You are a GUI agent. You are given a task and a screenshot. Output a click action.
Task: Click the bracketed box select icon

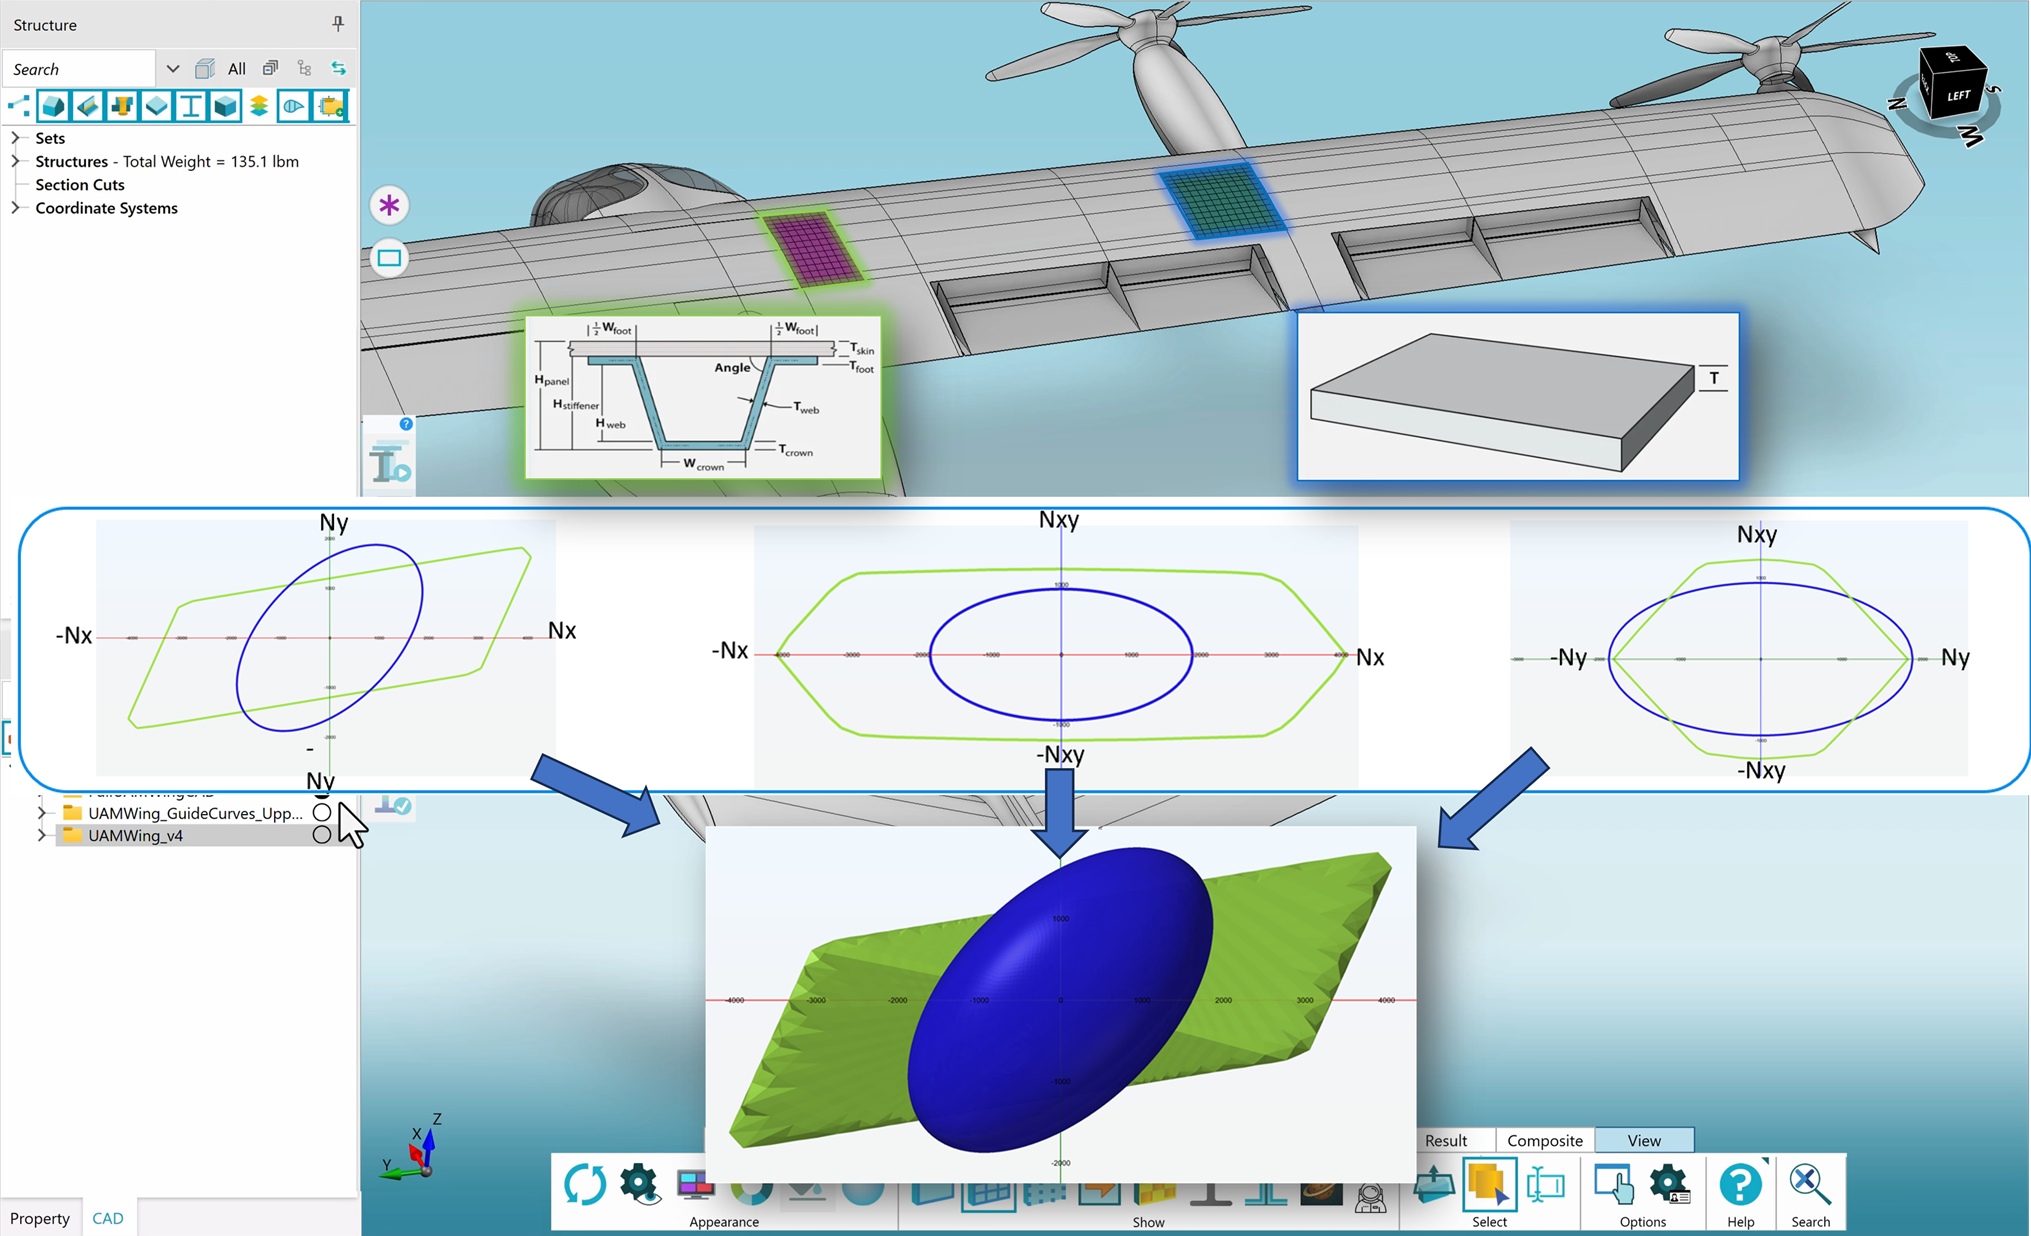click(1546, 1186)
